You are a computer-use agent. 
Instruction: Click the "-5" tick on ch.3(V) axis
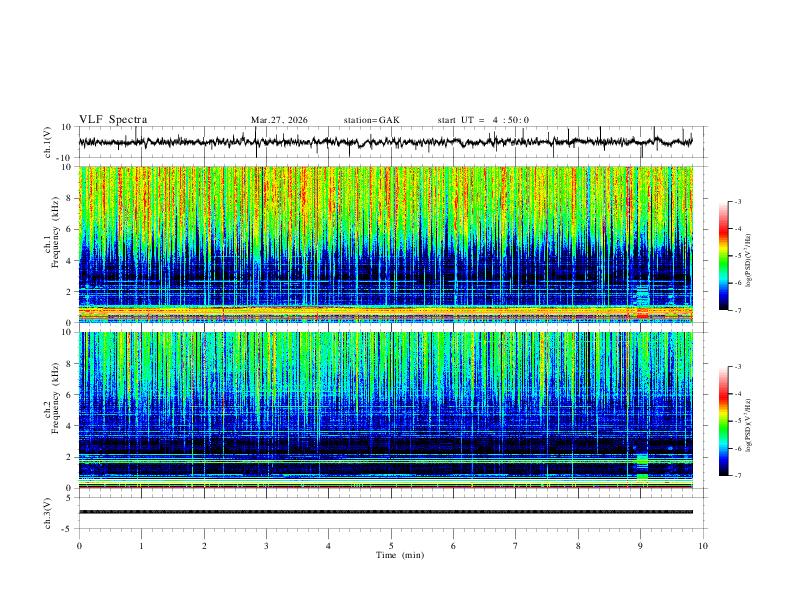[68, 529]
